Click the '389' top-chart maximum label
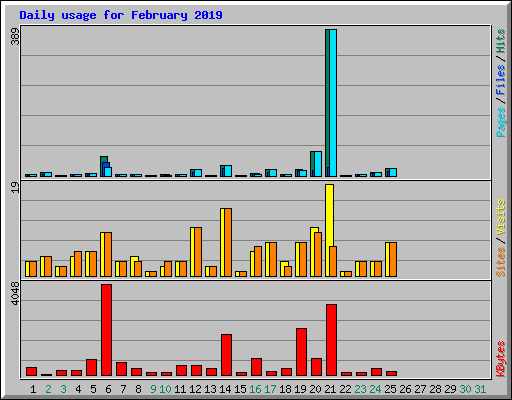This screenshot has height=400, width=512. pos(15,37)
